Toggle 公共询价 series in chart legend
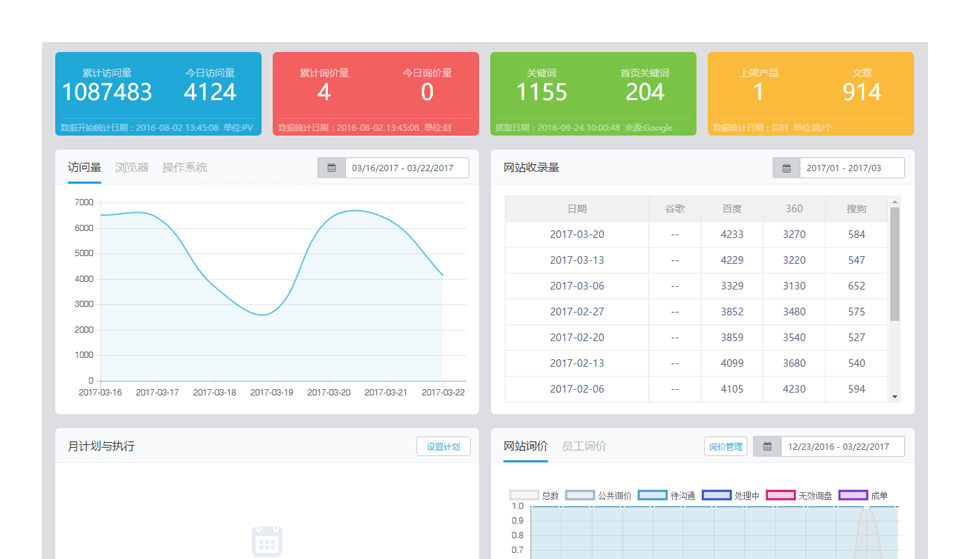Viewport: 972px width, 559px height. (598, 495)
